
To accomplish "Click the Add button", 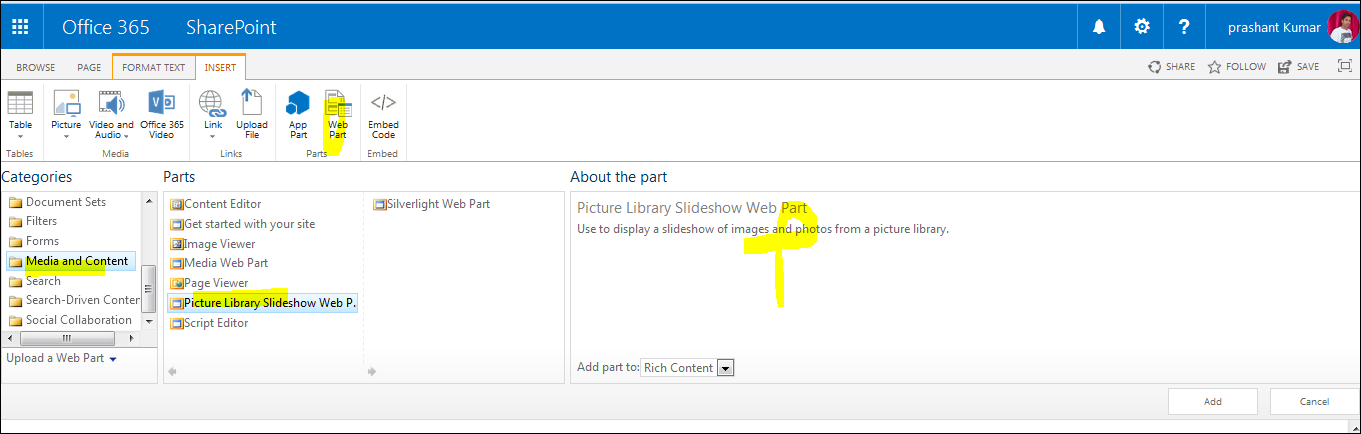I will [x=1212, y=401].
